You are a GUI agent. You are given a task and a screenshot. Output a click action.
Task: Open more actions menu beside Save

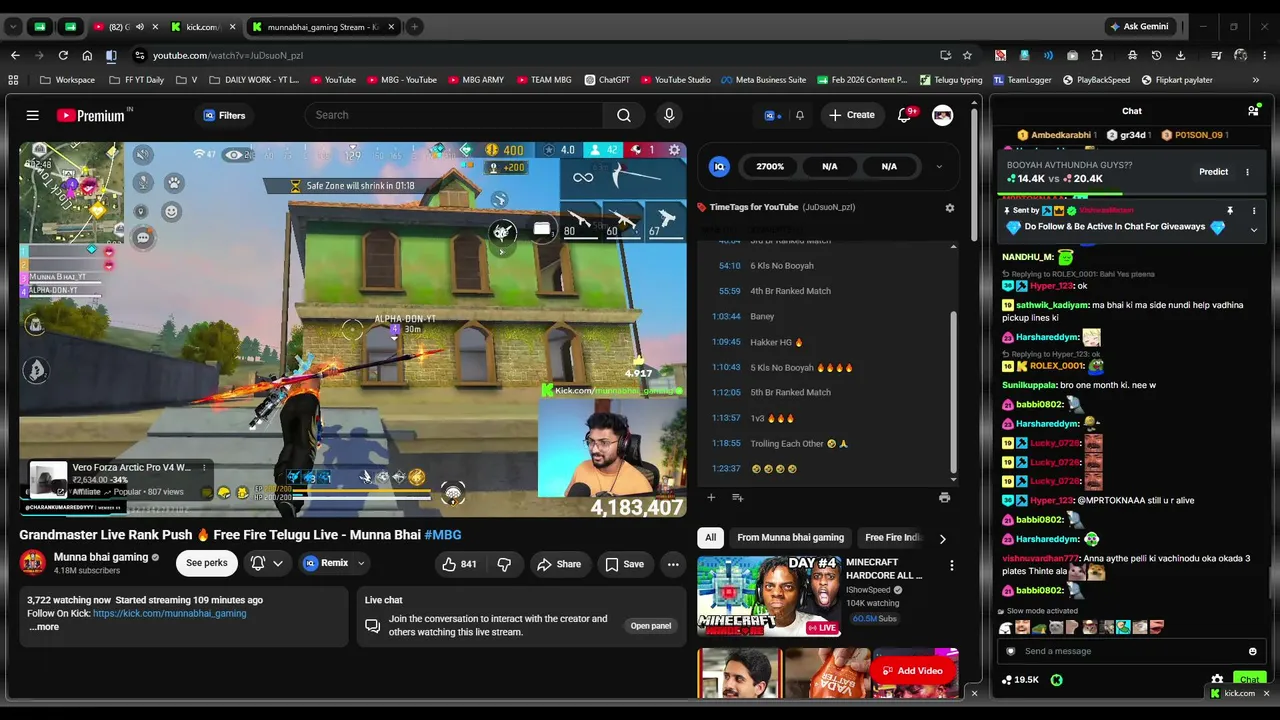(x=673, y=564)
